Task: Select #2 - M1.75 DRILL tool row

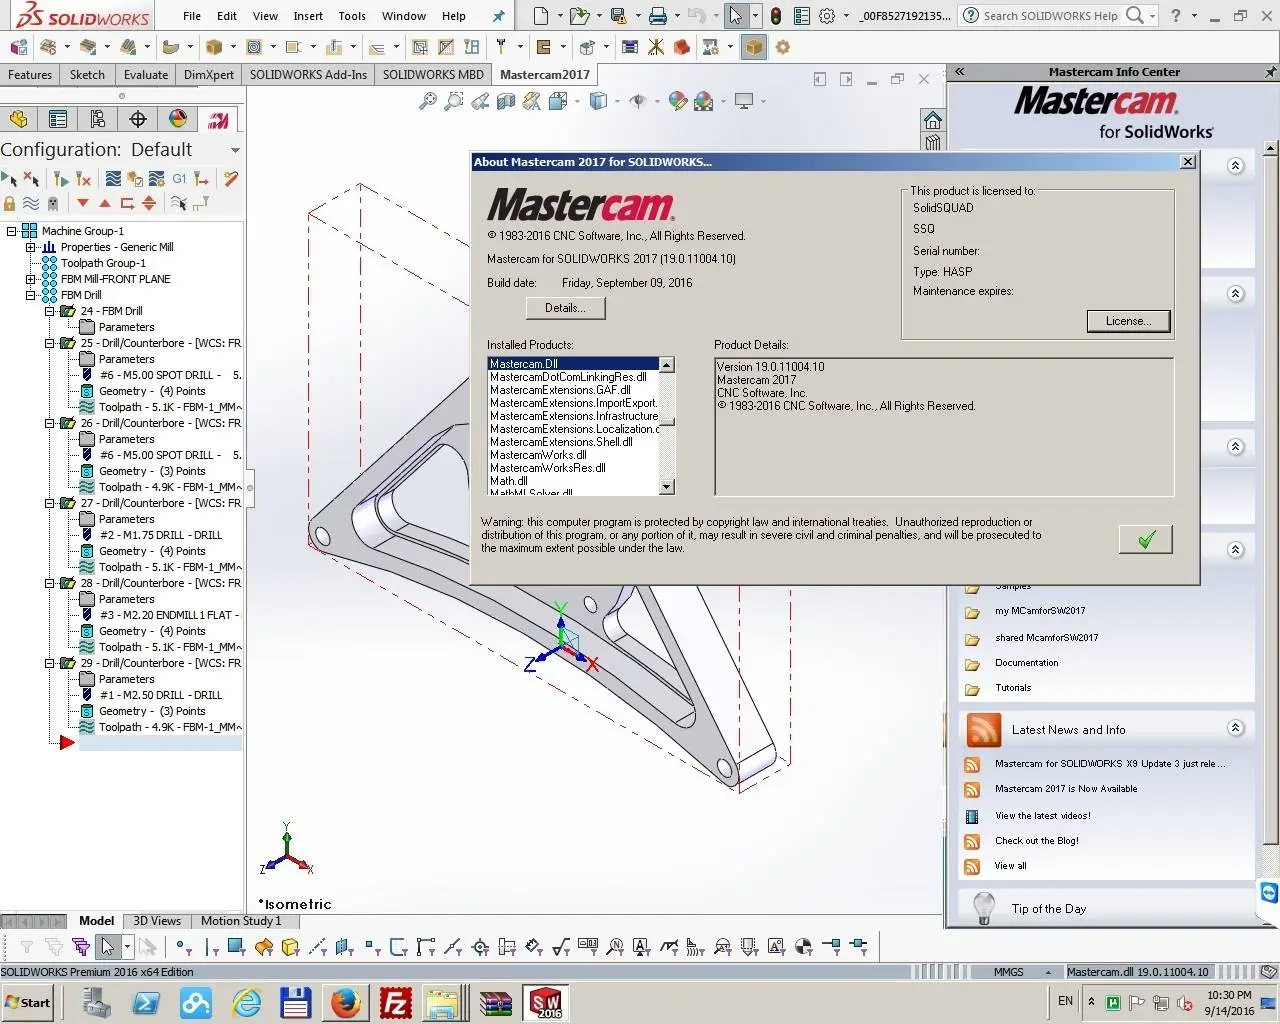Action: tap(160, 535)
